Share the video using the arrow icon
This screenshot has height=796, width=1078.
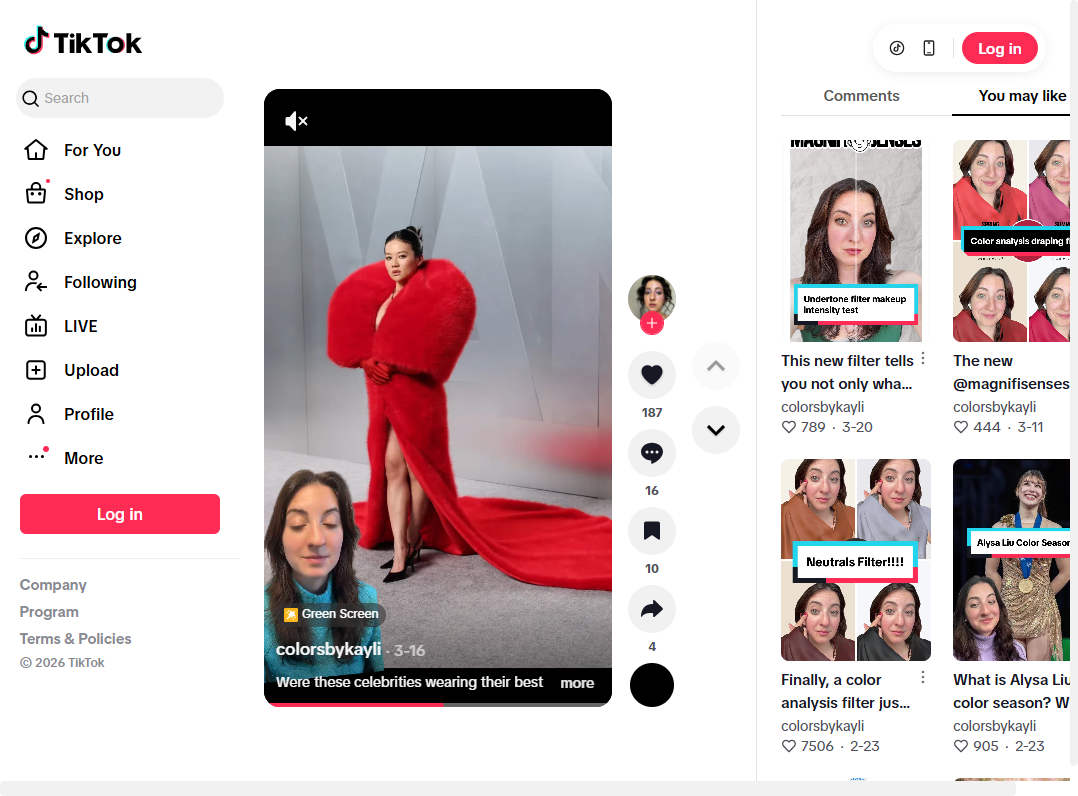click(x=651, y=609)
